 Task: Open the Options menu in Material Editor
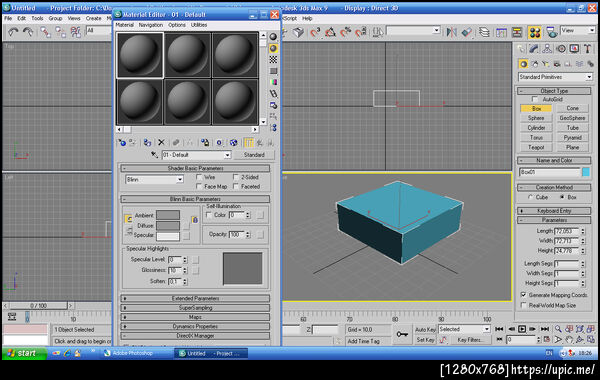pyautogui.click(x=177, y=25)
